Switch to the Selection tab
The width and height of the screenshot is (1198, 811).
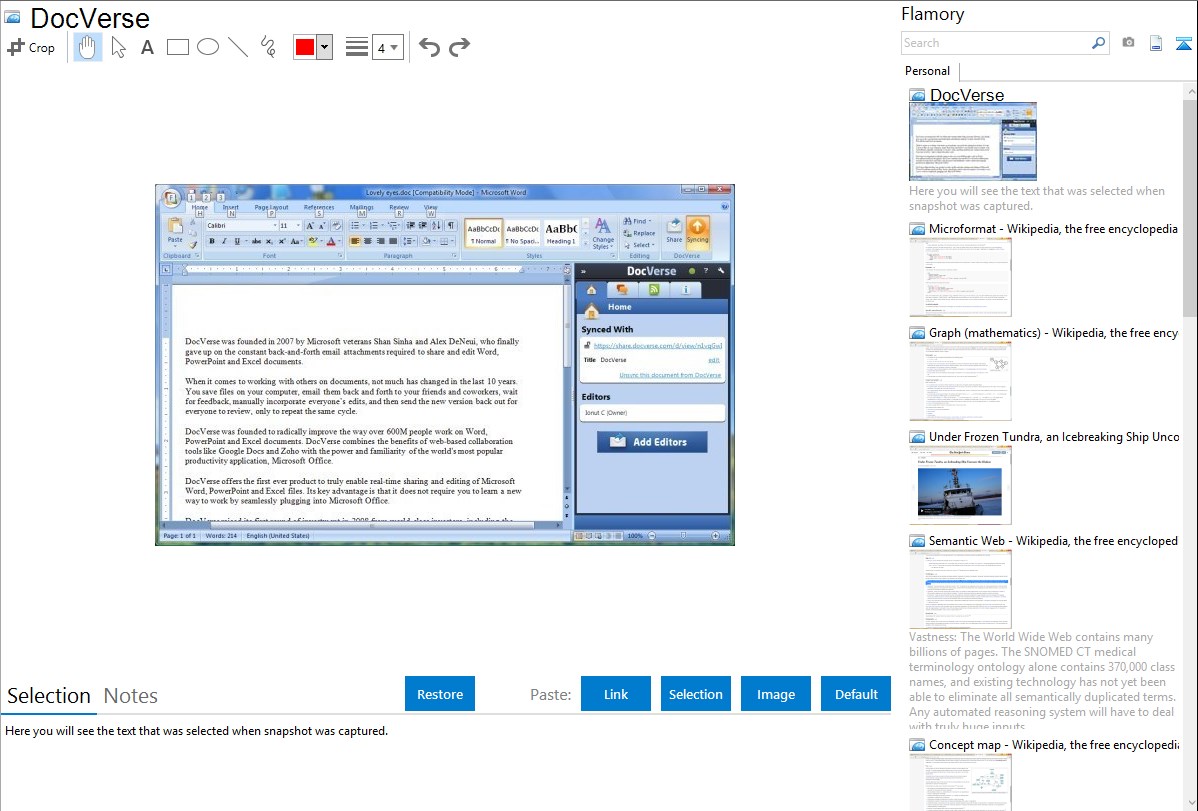point(49,696)
